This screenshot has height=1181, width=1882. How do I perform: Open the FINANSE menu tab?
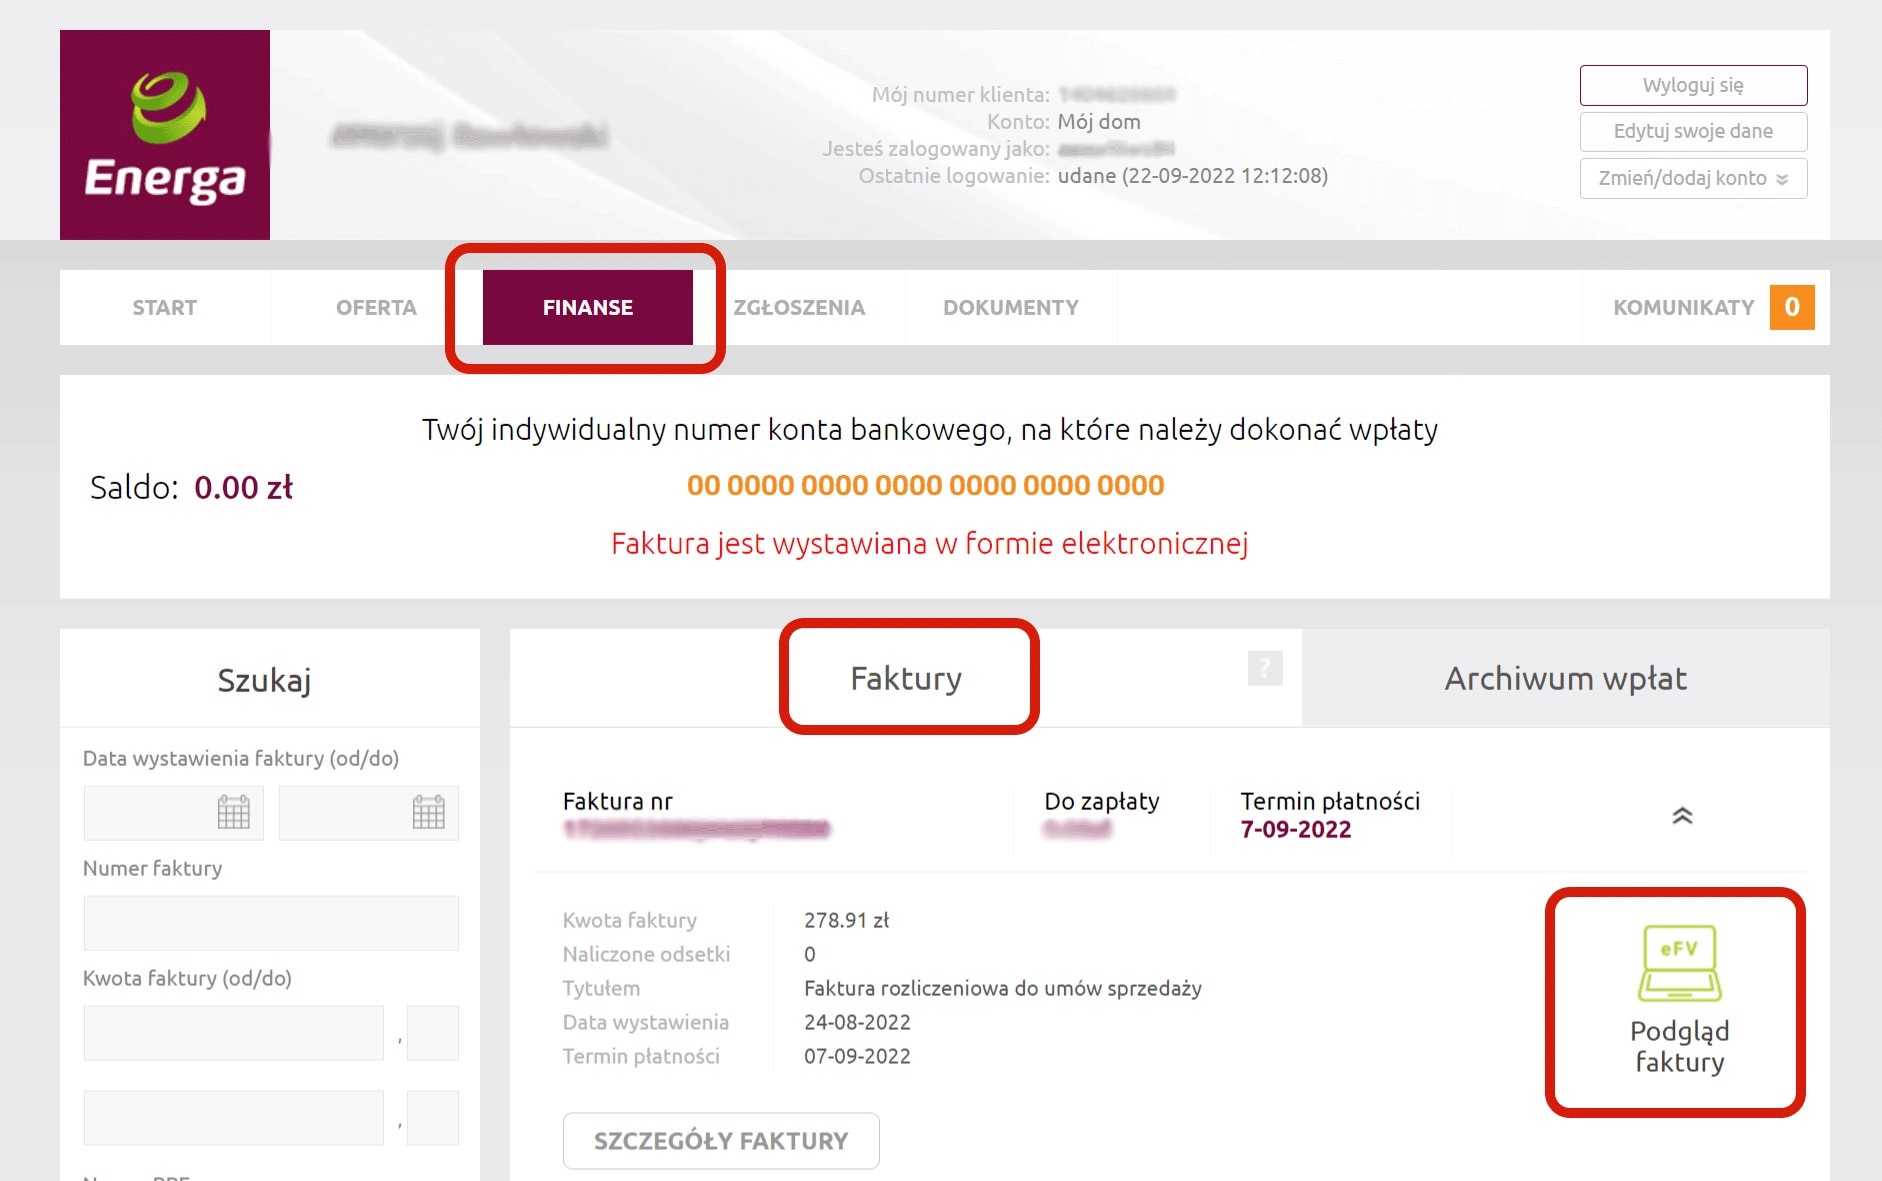click(x=588, y=307)
